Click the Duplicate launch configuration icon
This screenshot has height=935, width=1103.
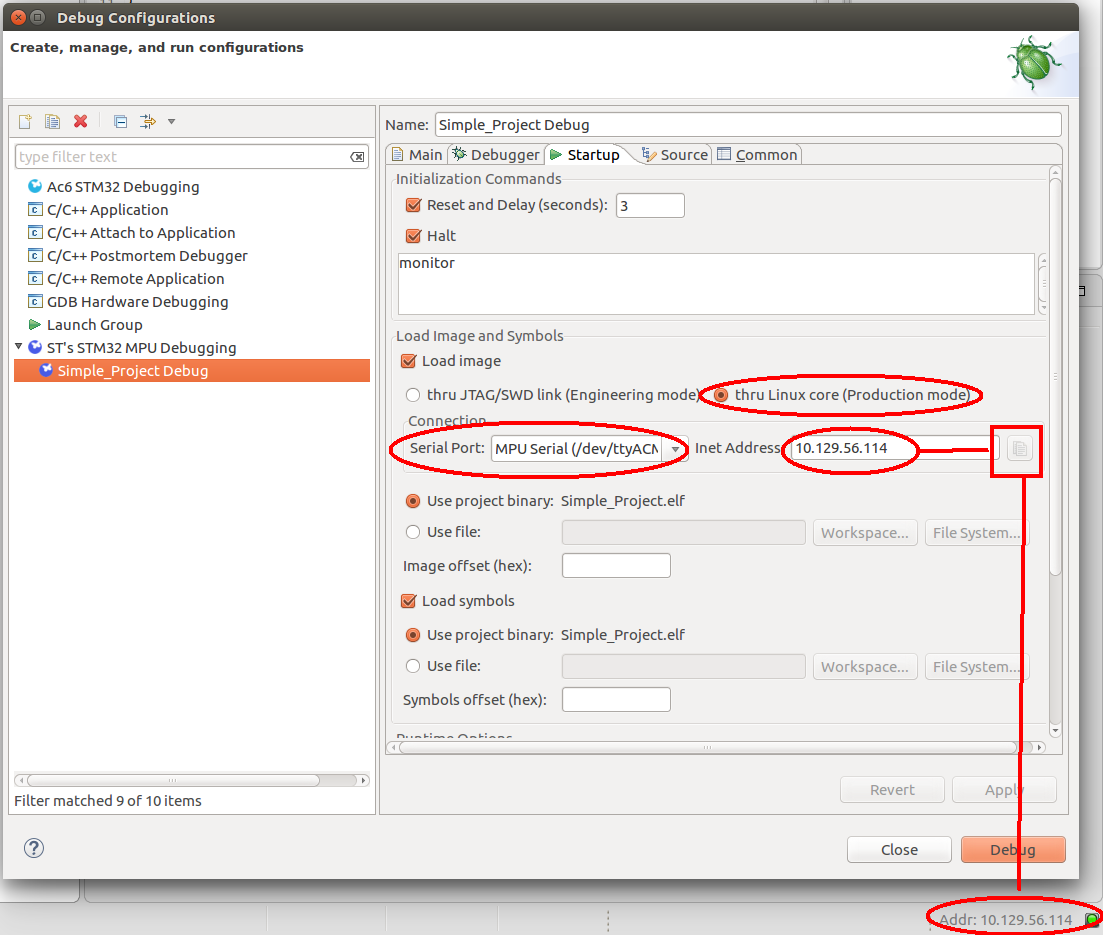point(53,121)
